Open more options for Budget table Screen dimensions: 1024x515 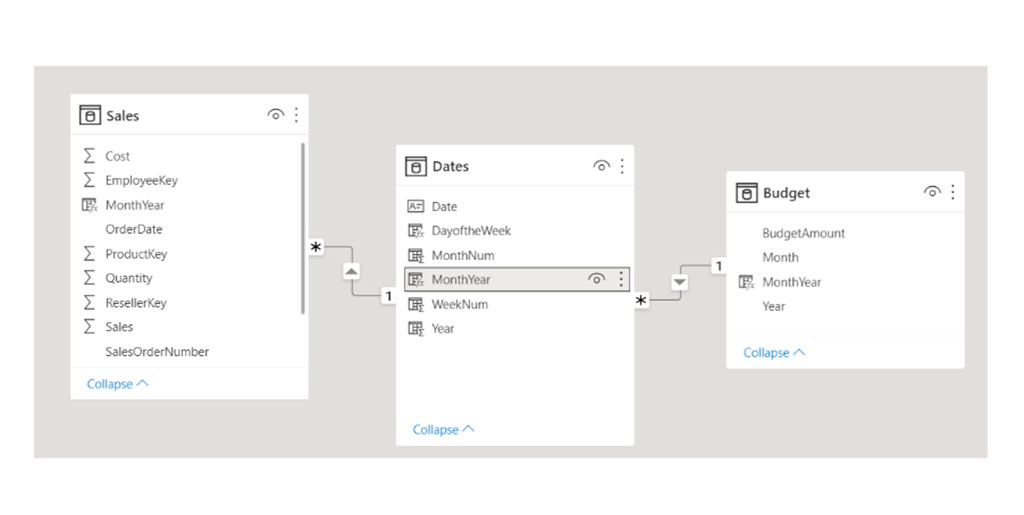click(x=952, y=192)
